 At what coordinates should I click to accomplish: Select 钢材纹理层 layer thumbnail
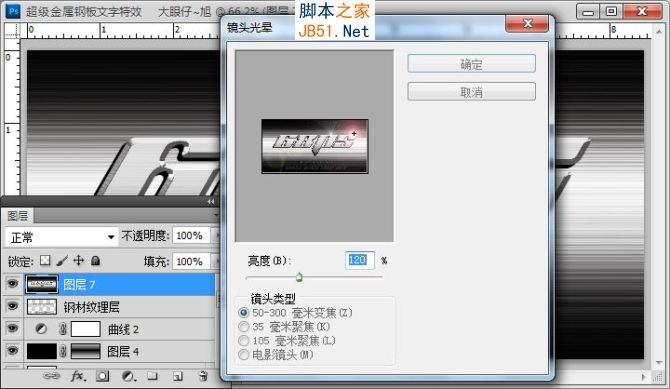(41, 306)
